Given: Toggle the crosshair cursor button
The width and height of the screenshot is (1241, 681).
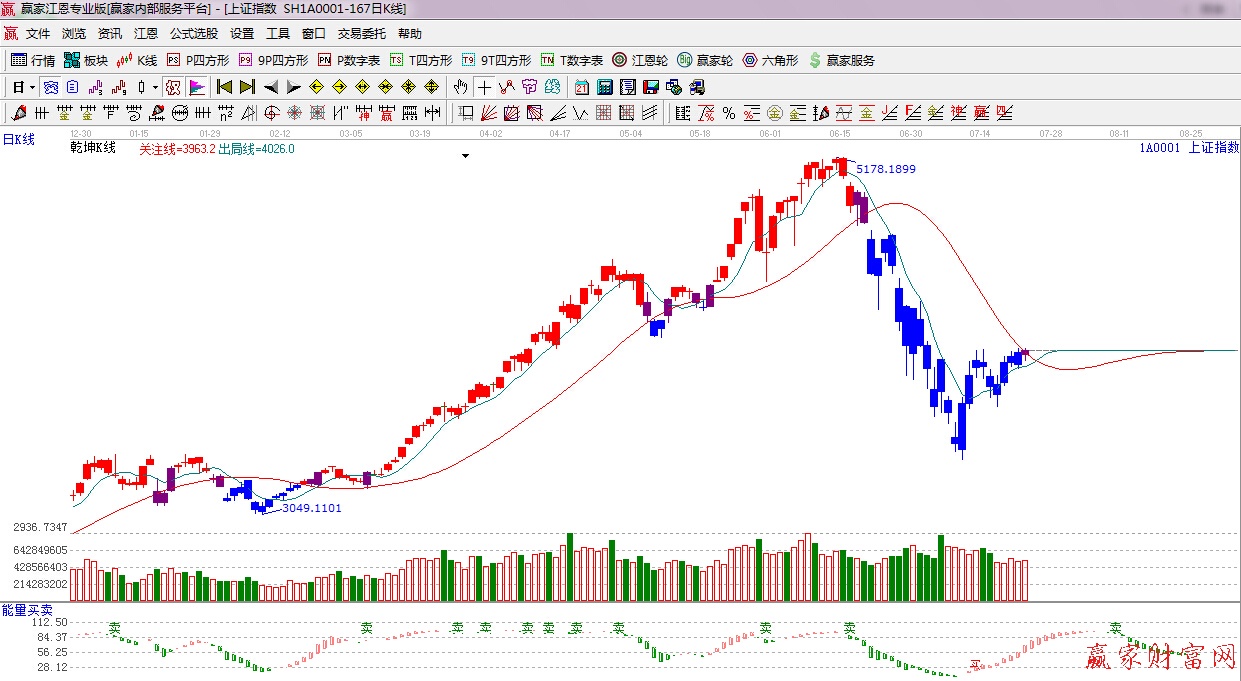Looking at the screenshot, I should pyautogui.click(x=484, y=87).
